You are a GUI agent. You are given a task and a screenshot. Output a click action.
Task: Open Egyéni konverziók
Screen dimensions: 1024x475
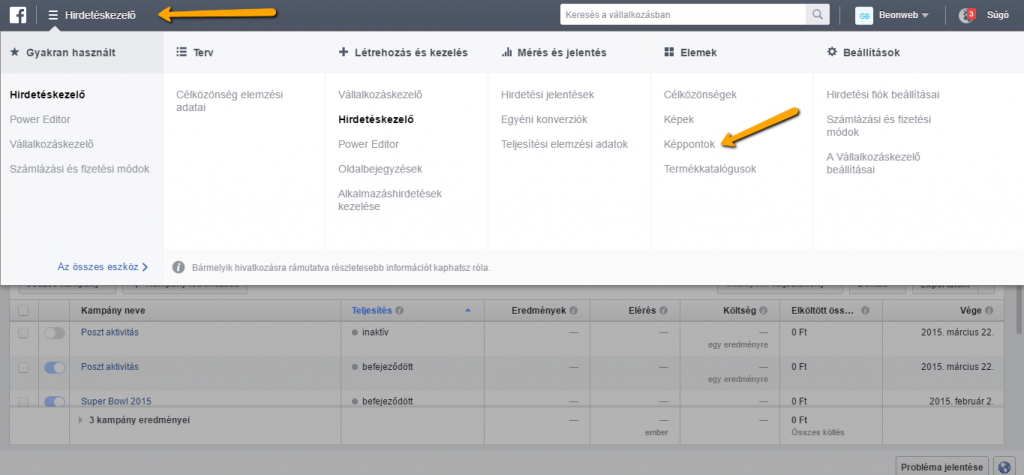click(x=545, y=120)
